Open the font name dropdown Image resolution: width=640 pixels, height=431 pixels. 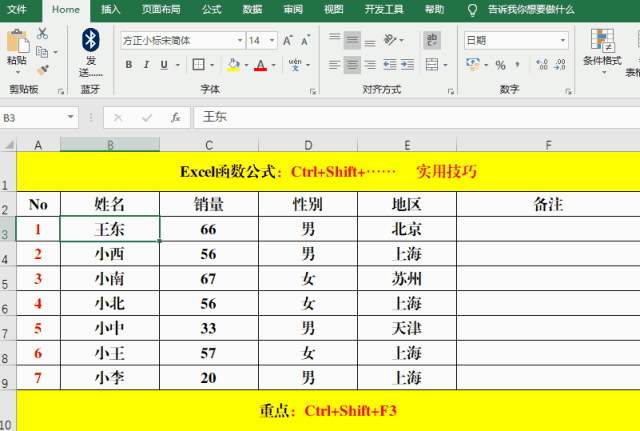coord(240,41)
